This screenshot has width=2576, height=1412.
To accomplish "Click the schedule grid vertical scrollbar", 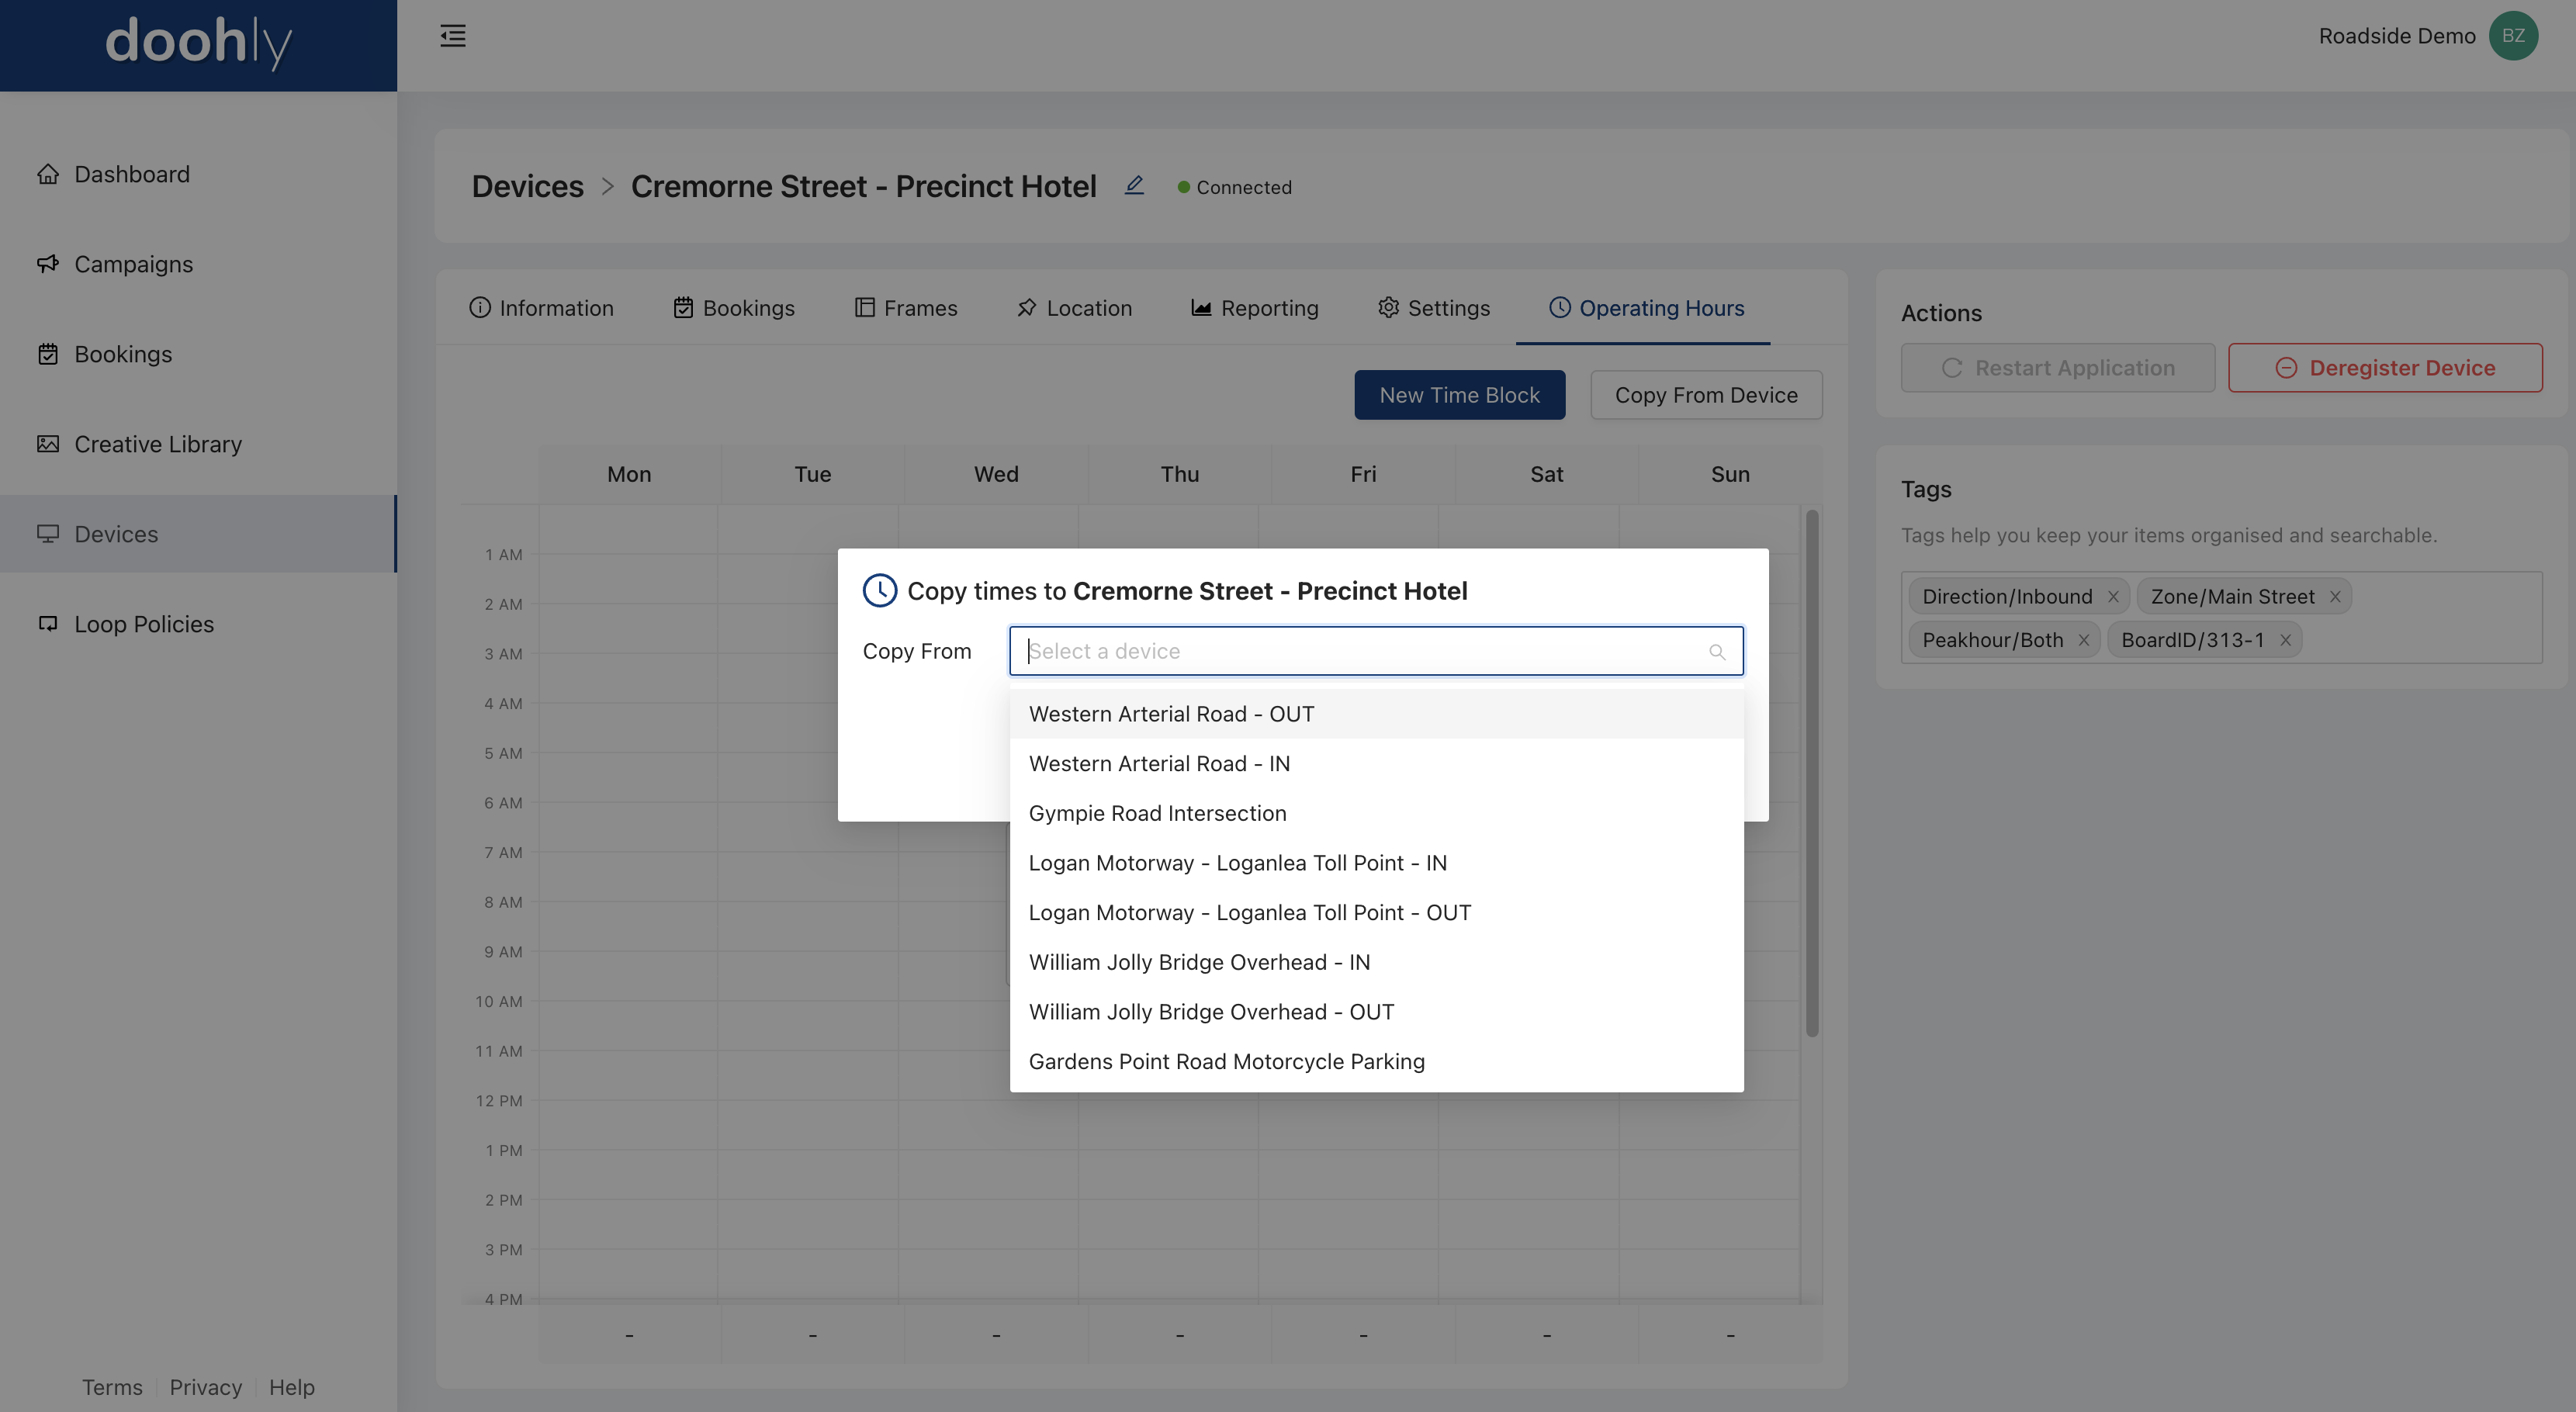I will (1811, 772).
